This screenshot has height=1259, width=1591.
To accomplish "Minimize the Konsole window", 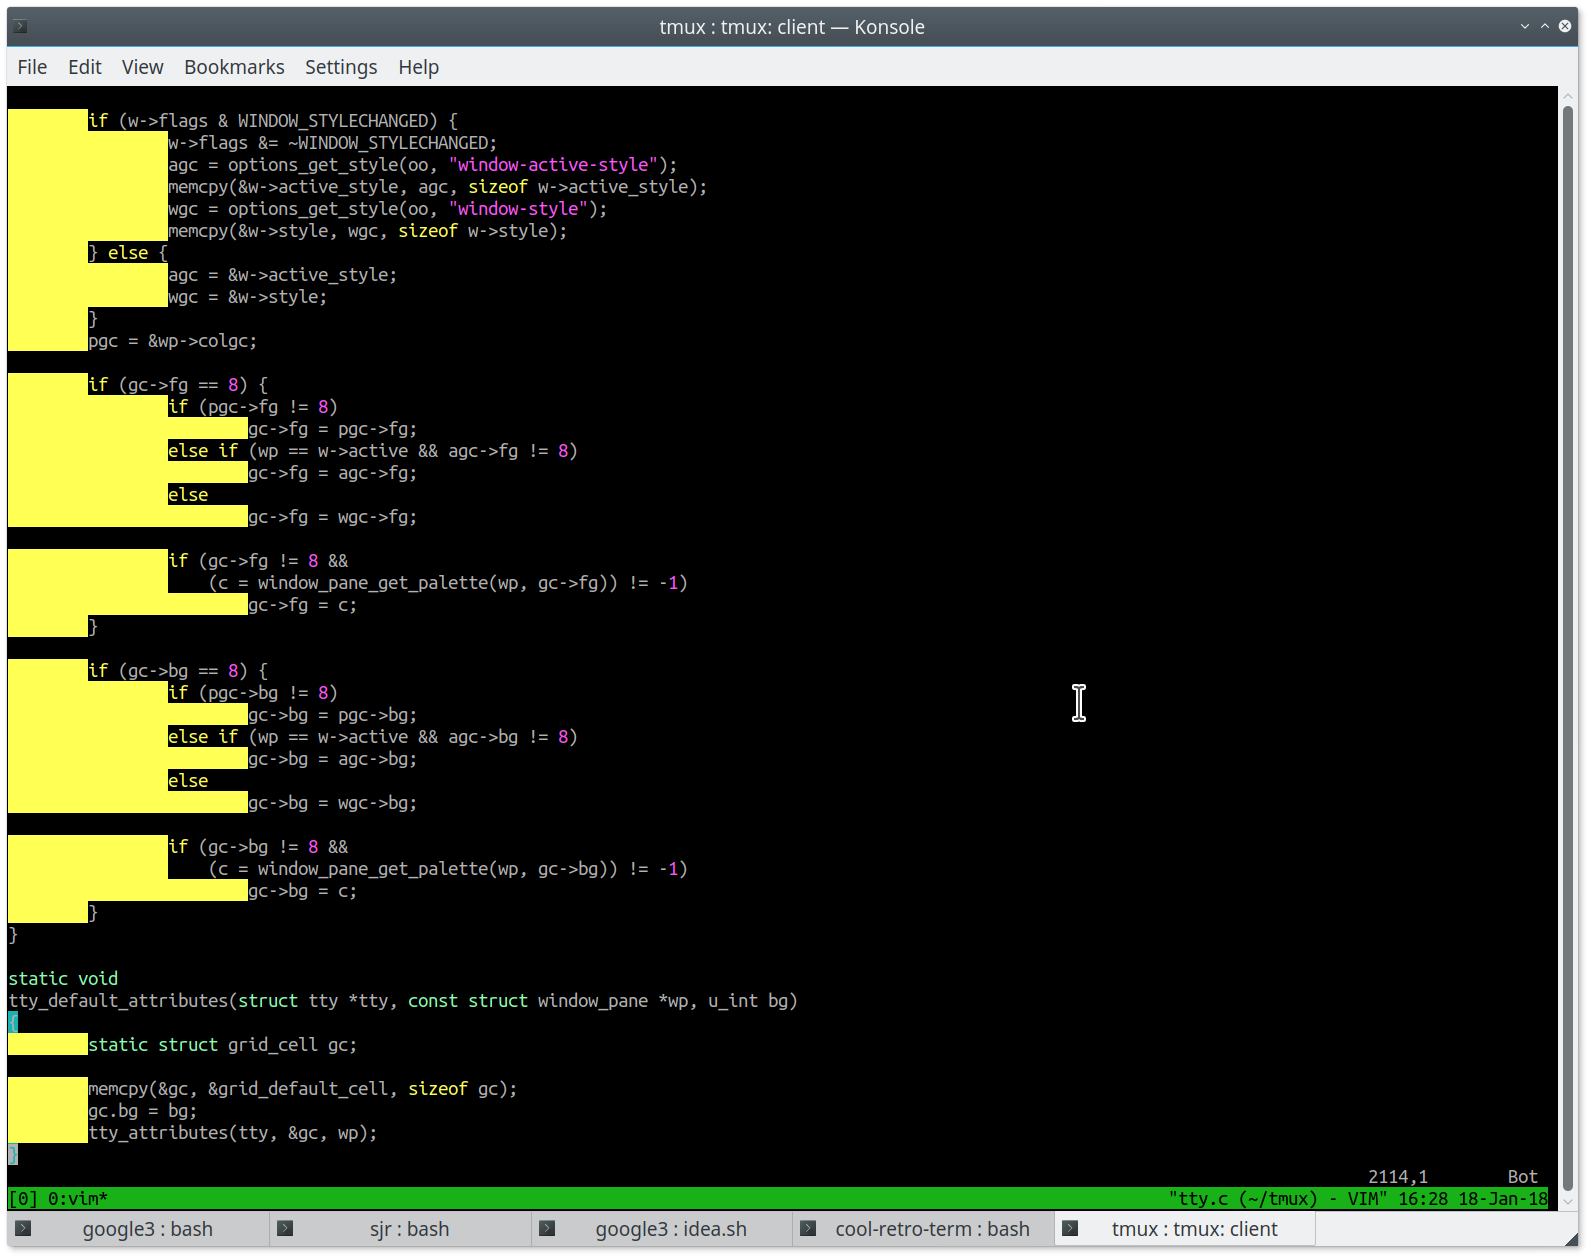I will (1525, 27).
